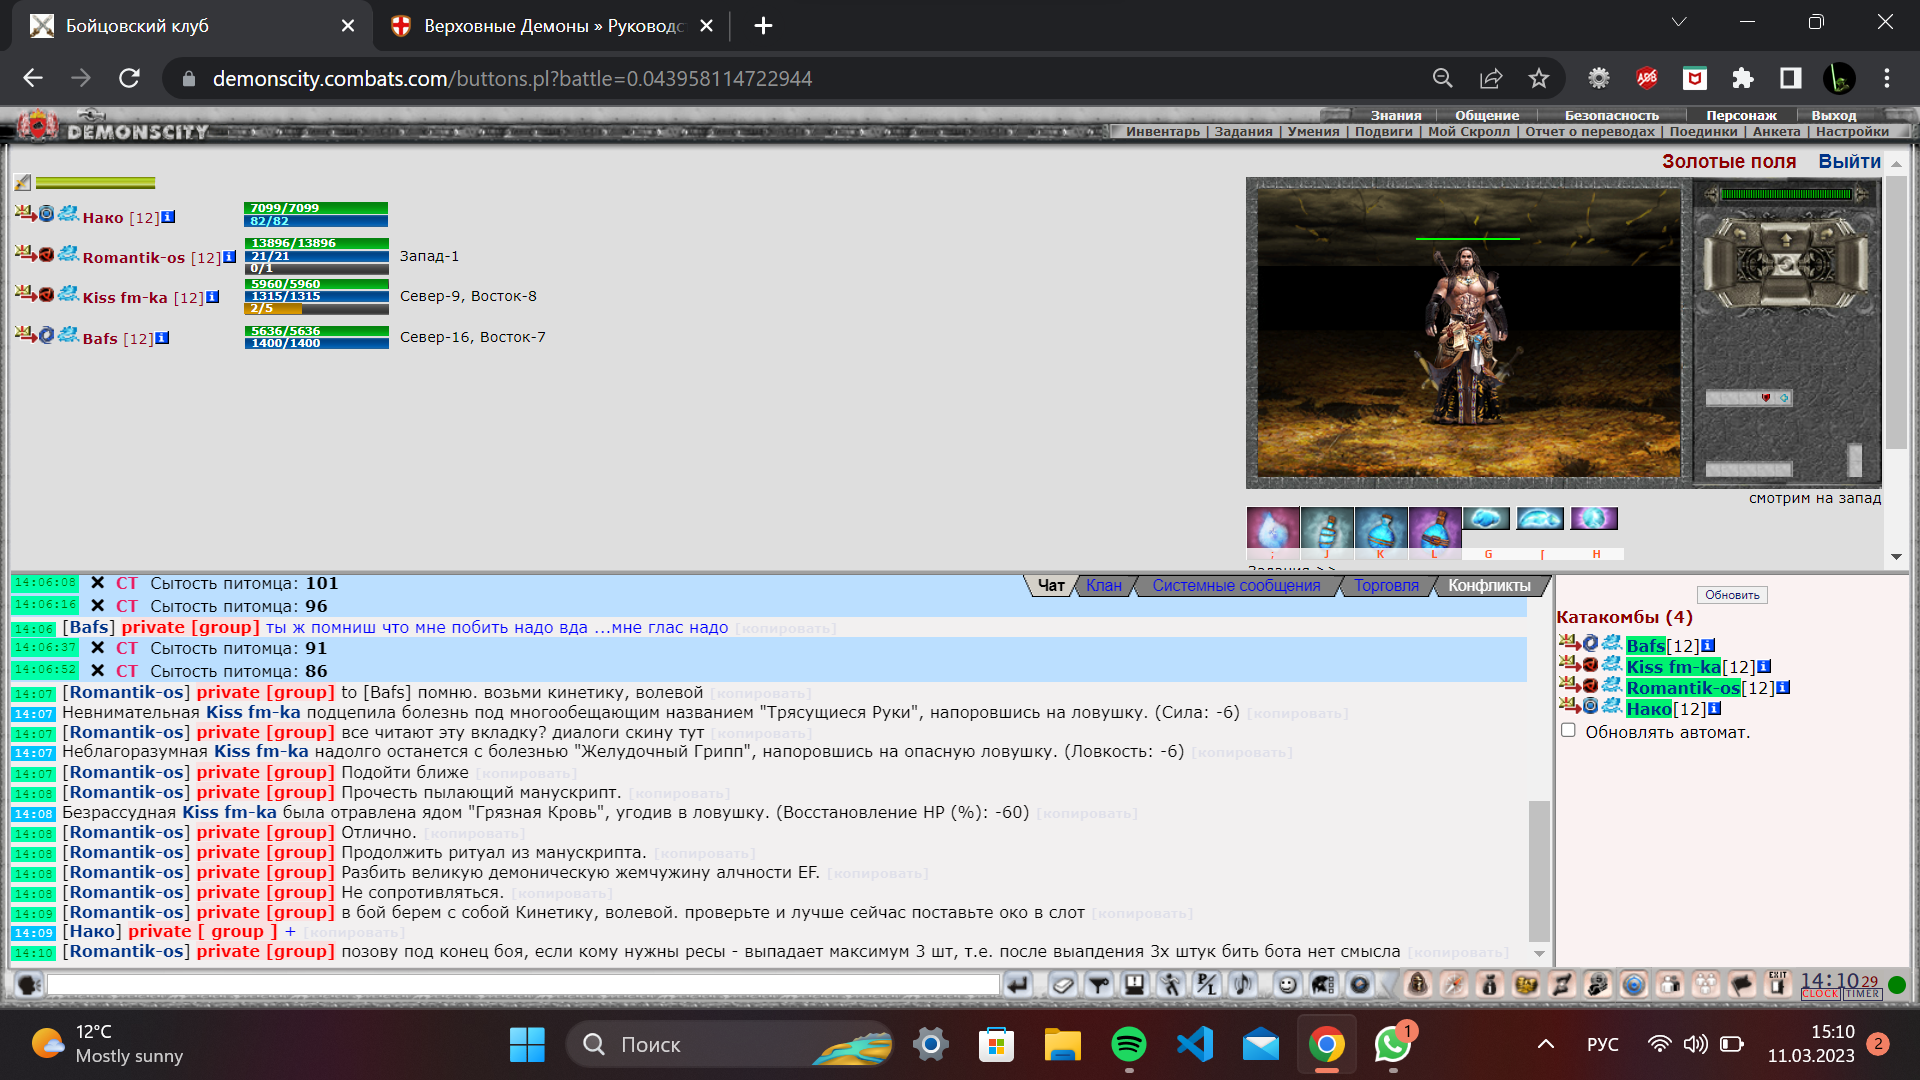Move forward with the navigation up arrow
This screenshot has height=1080, width=1920.
[1786, 238]
